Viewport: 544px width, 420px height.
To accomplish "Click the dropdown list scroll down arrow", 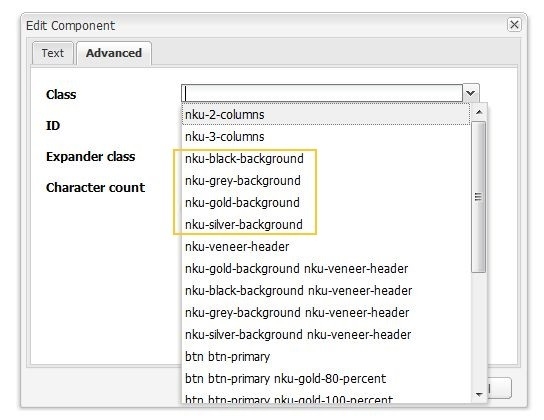I will (479, 395).
